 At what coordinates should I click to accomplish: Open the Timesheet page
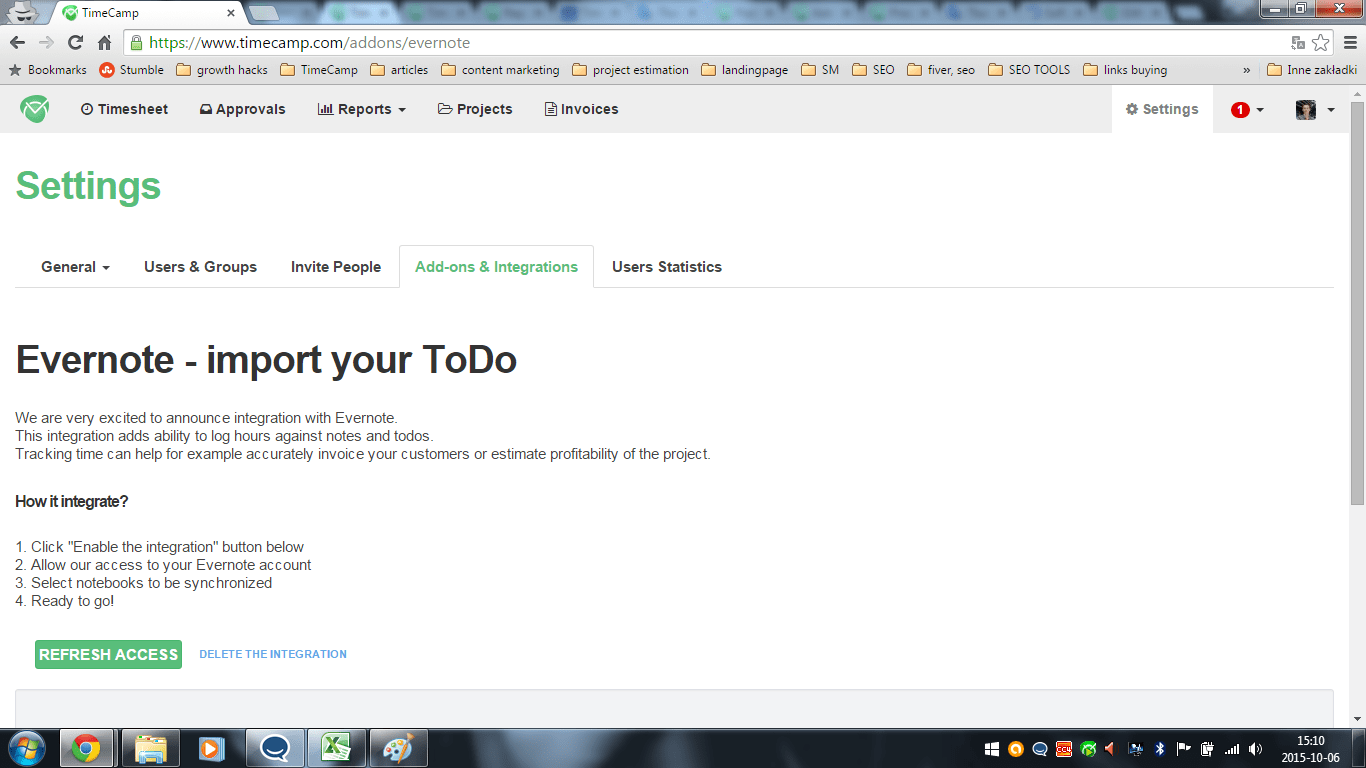124,109
